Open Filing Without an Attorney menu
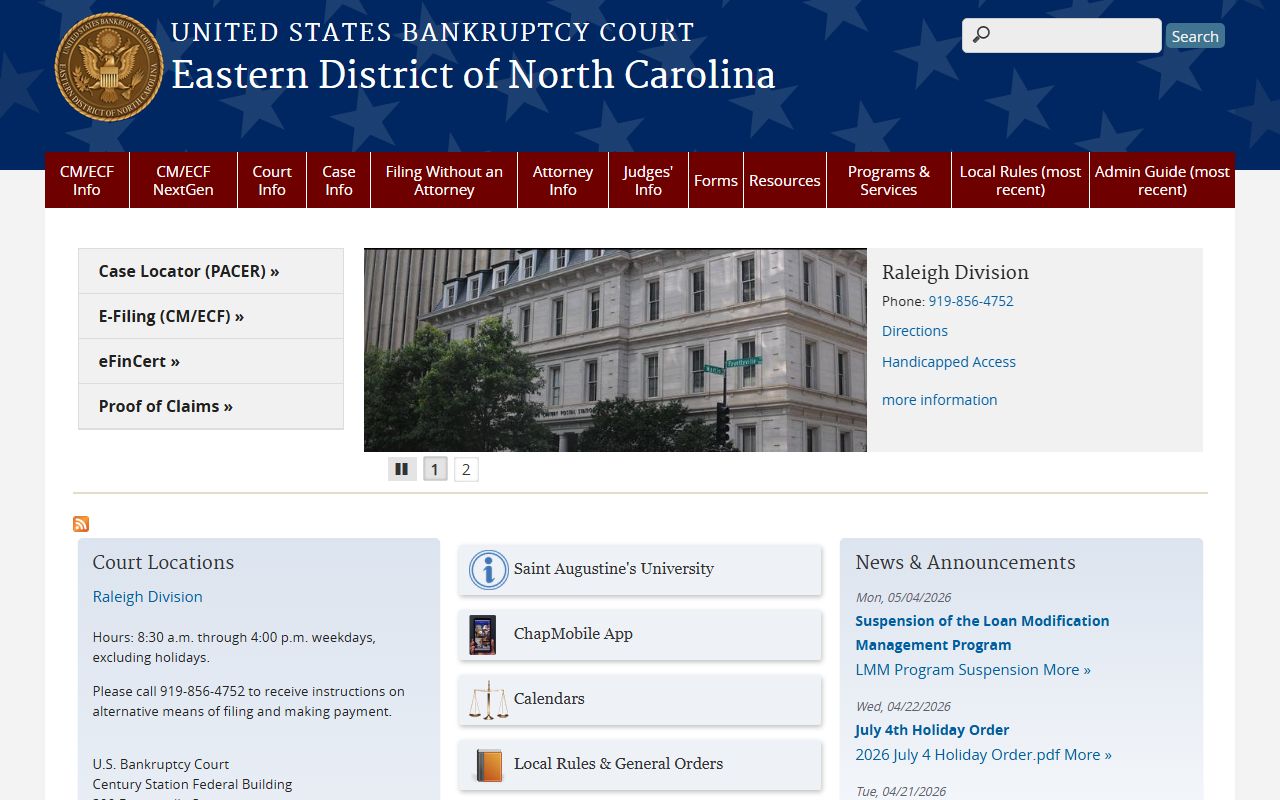 click(444, 180)
